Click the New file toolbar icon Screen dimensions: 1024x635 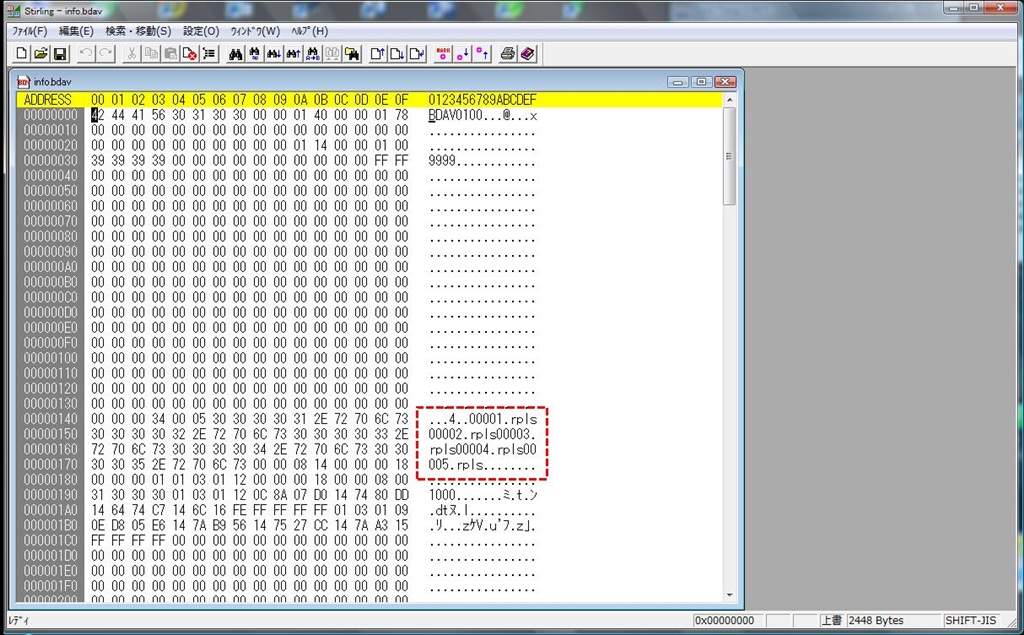(x=23, y=54)
